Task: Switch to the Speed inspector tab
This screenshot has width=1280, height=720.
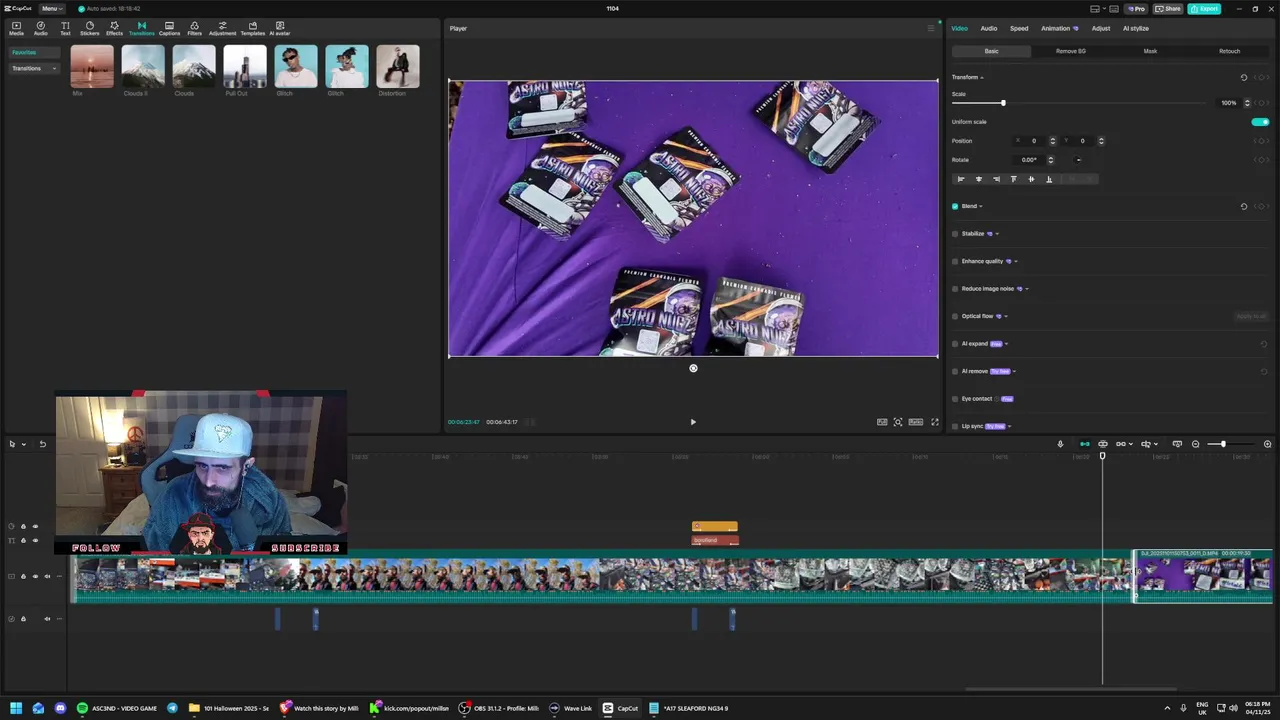Action: pos(1019,28)
